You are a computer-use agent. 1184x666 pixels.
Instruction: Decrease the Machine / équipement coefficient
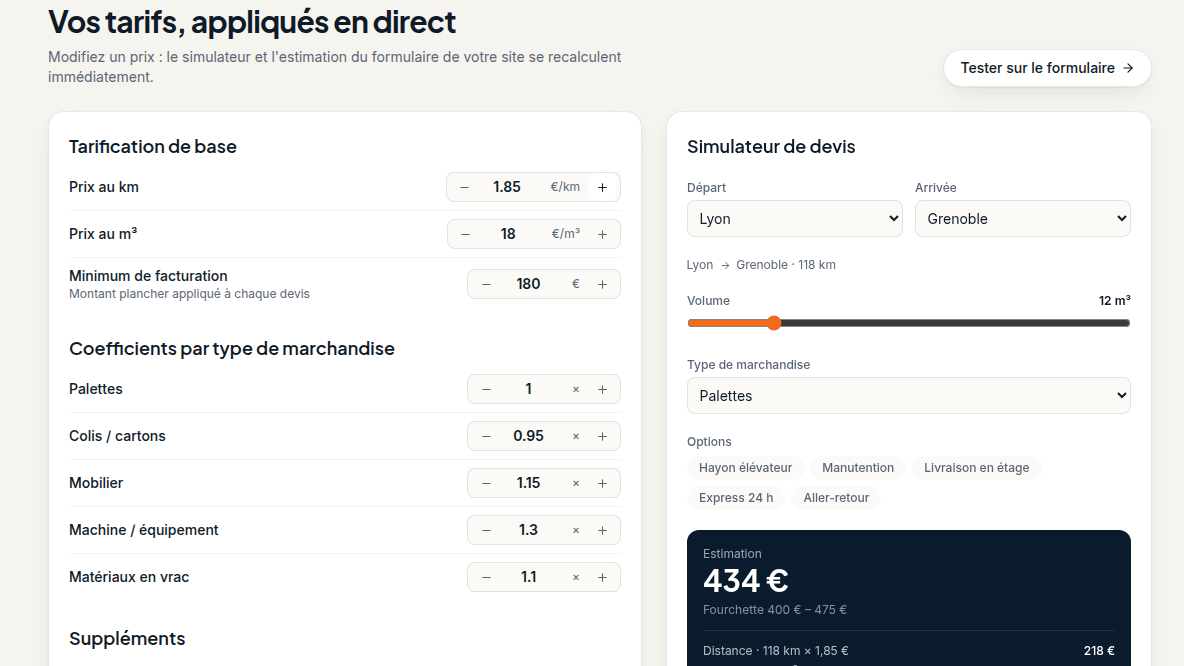(486, 530)
